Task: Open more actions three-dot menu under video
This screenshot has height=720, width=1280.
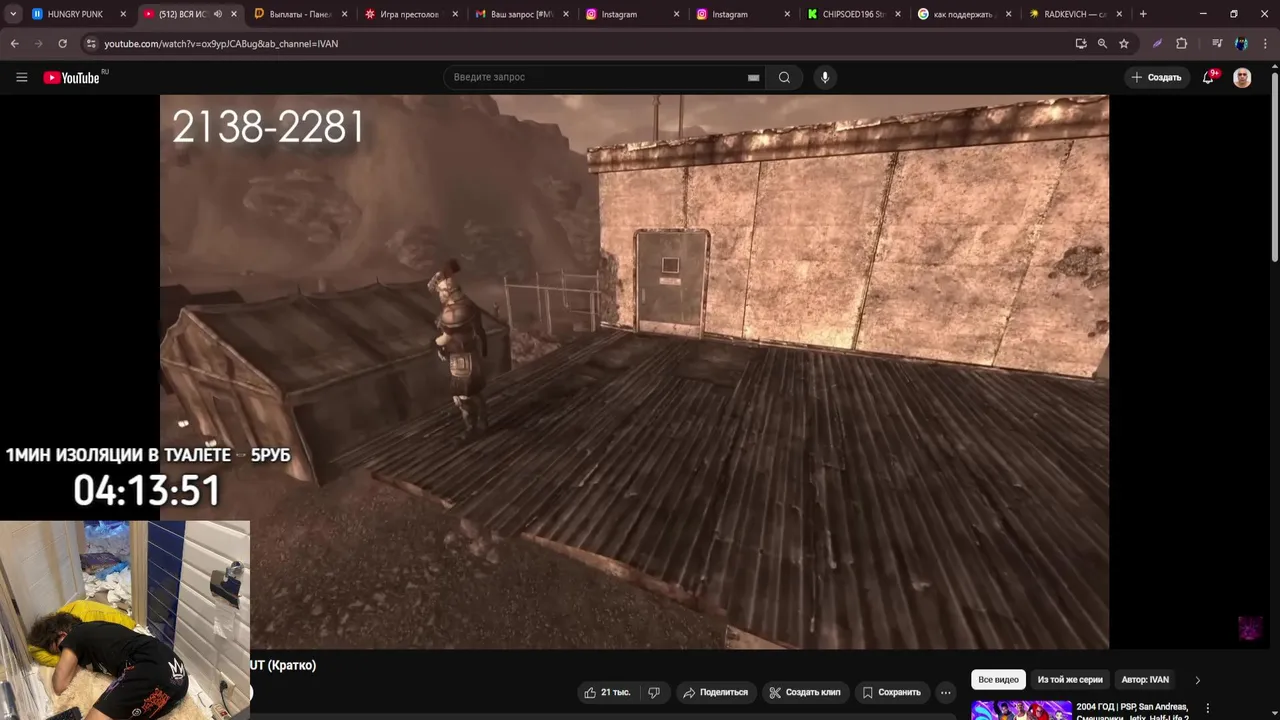Action: click(946, 692)
